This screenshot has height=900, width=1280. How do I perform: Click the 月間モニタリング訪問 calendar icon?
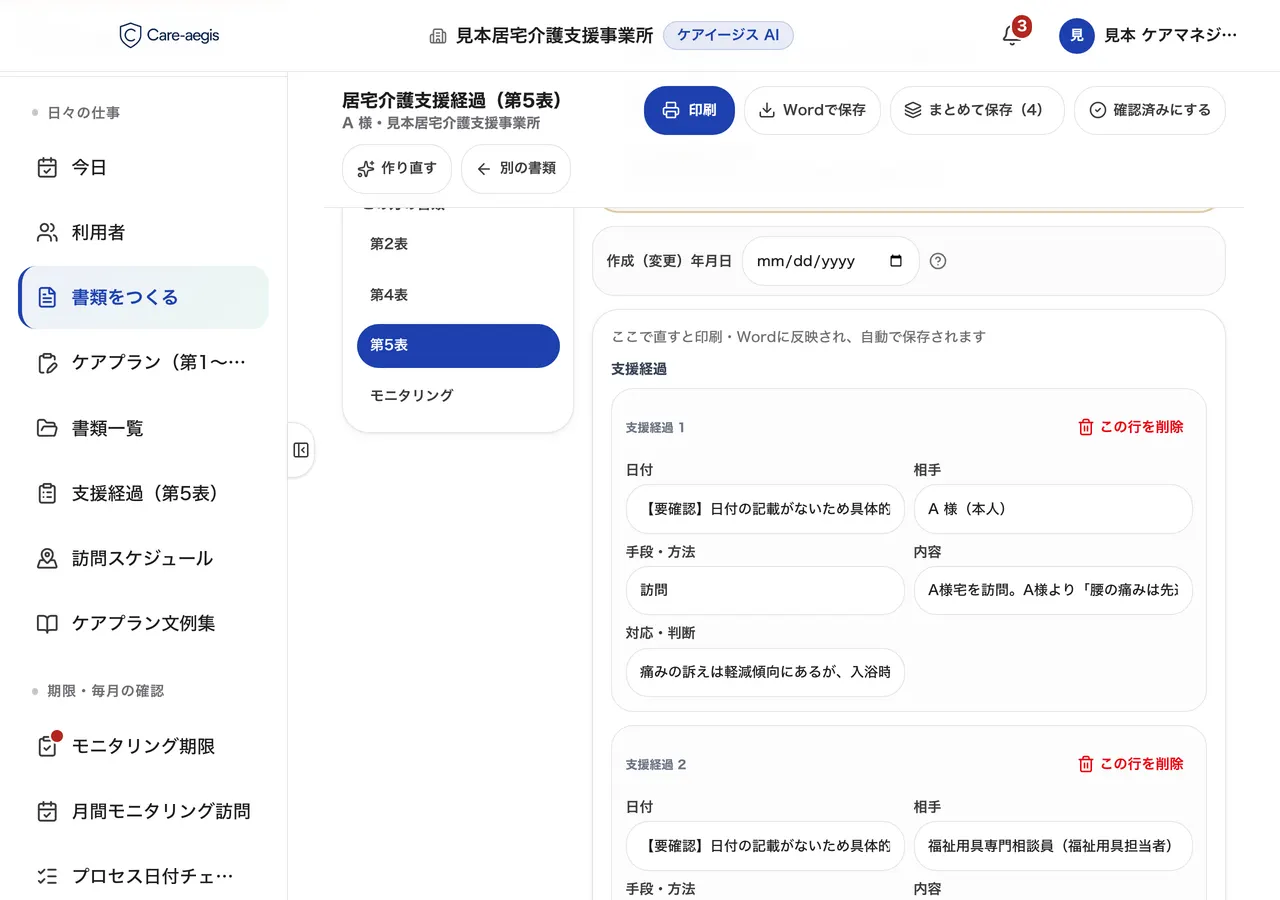47,811
